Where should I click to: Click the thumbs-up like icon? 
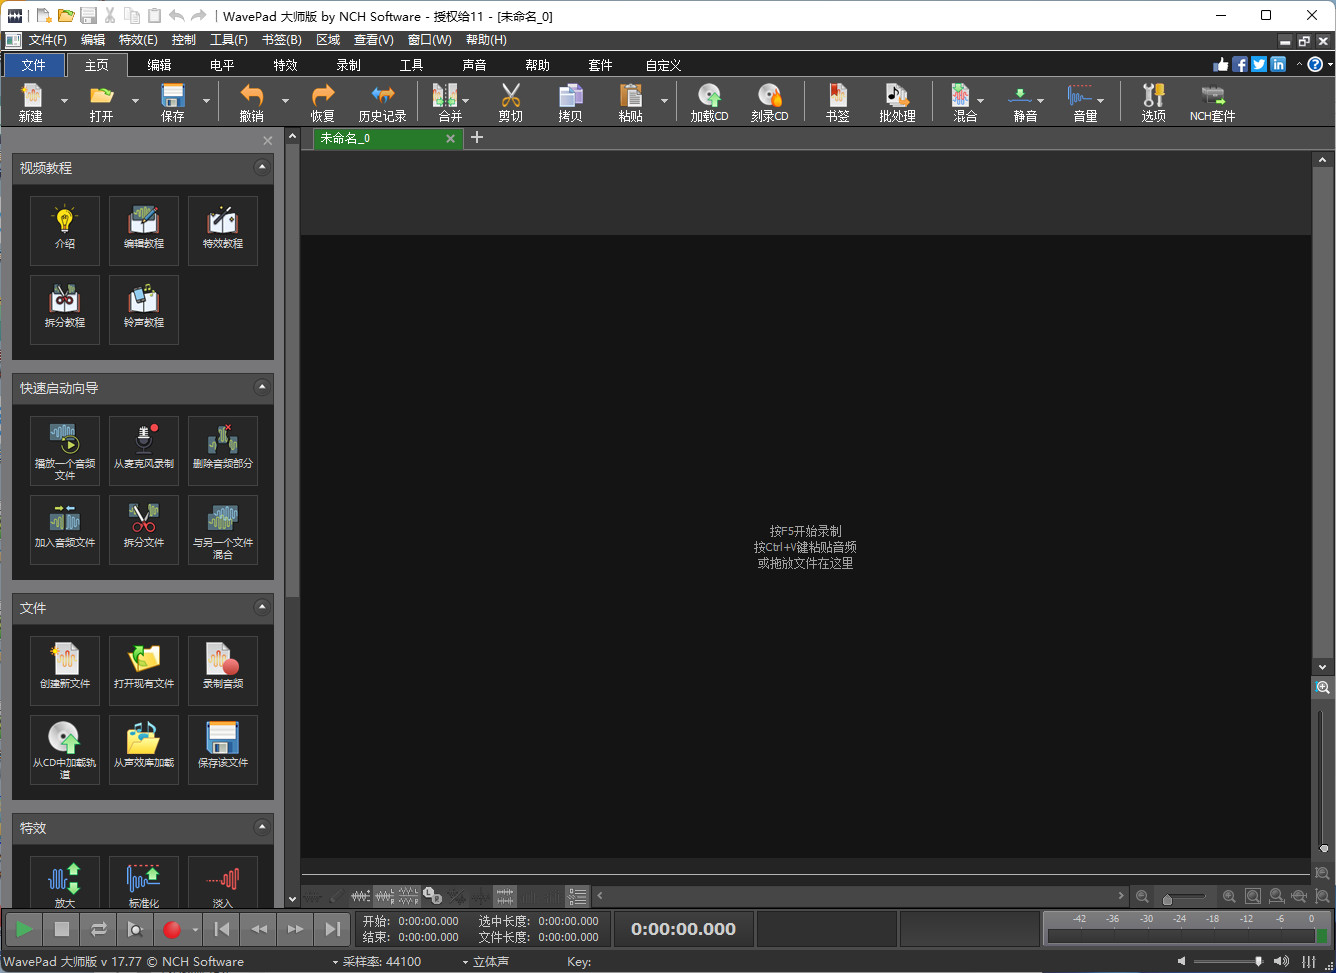point(1221,64)
